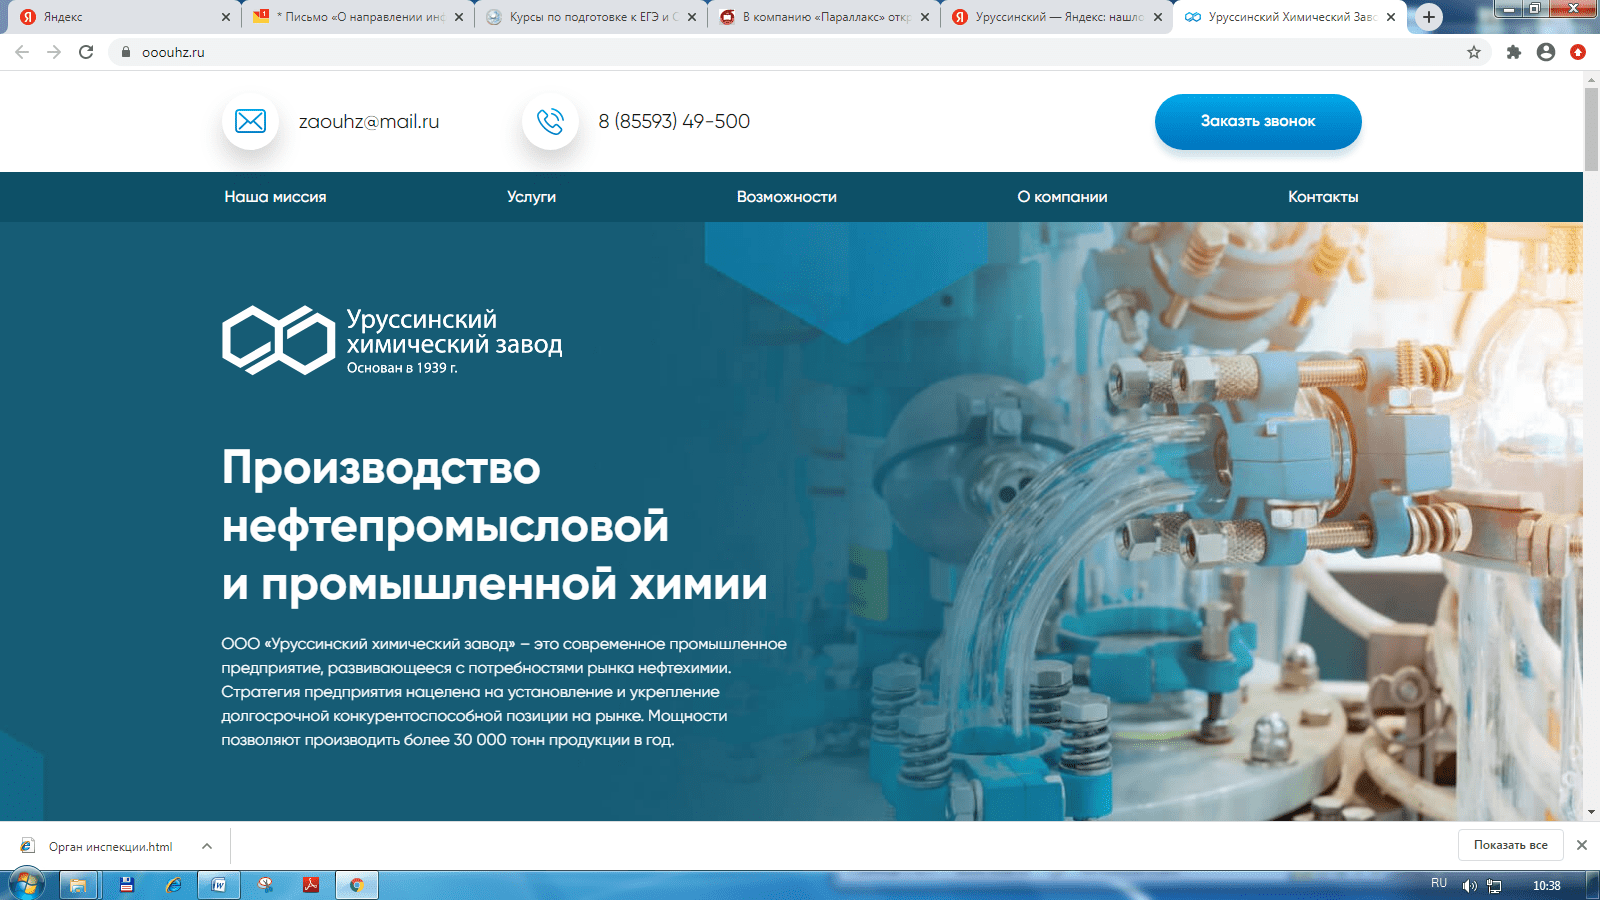Bookmark this page with star icon

[1473, 52]
